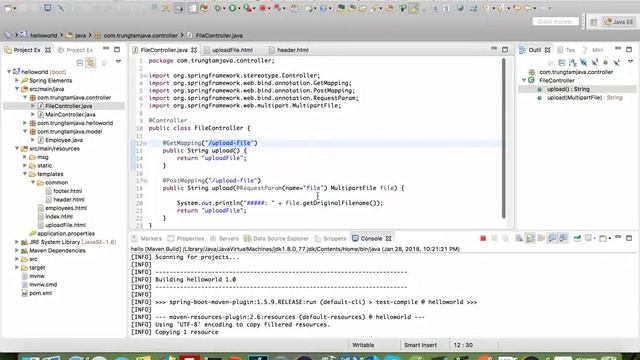Viewport: 640px width, 360px height.
Task: Minimize the Console panel
Action: 618,238
